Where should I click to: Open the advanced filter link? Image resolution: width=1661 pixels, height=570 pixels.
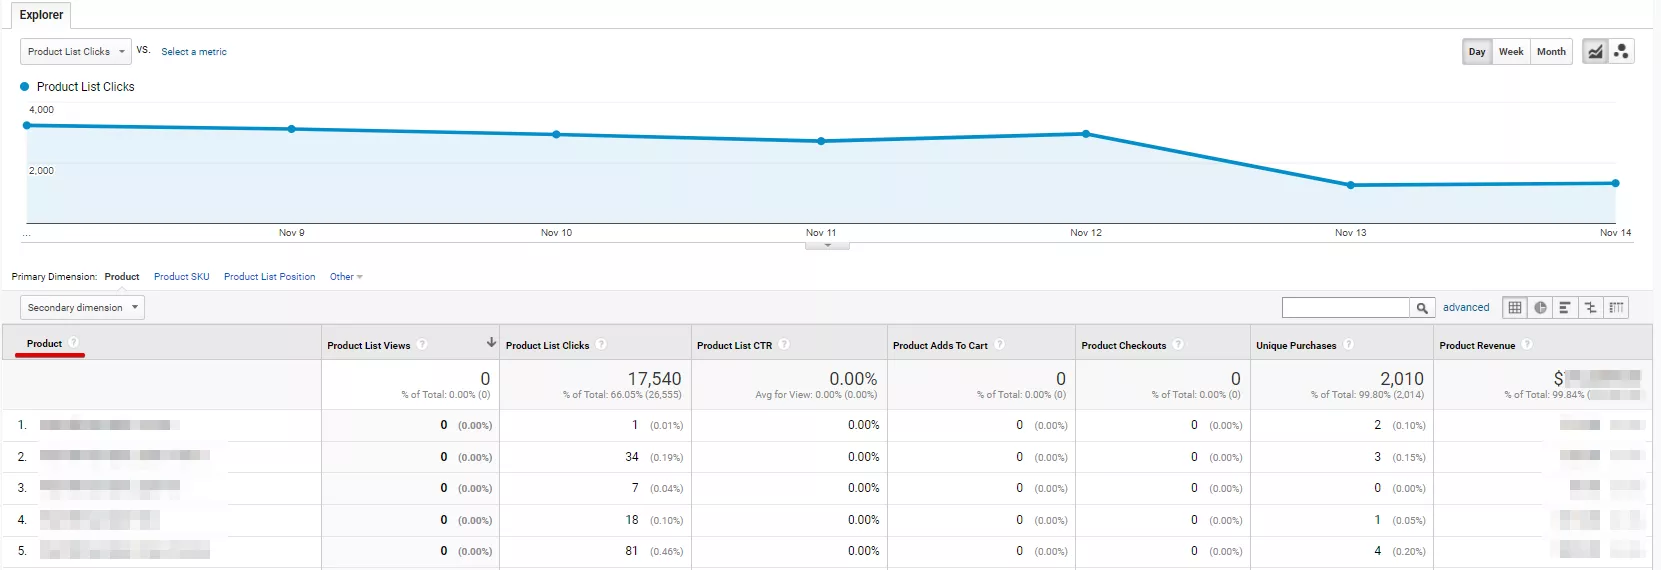(1466, 308)
